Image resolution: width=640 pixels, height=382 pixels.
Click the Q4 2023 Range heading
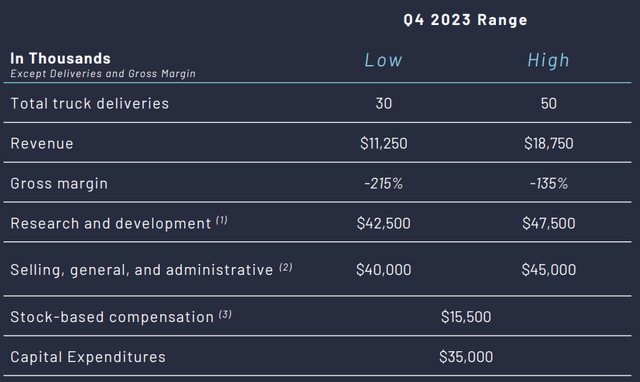coord(465,20)
